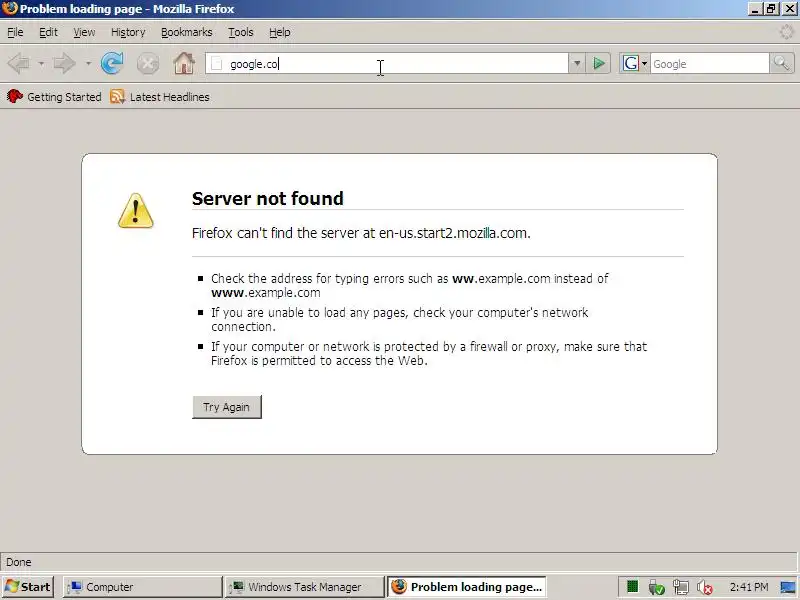Expand the address bar history dropdown
Image resolution: width=800 pixels, height=600 pixels.
click(577, 64)
